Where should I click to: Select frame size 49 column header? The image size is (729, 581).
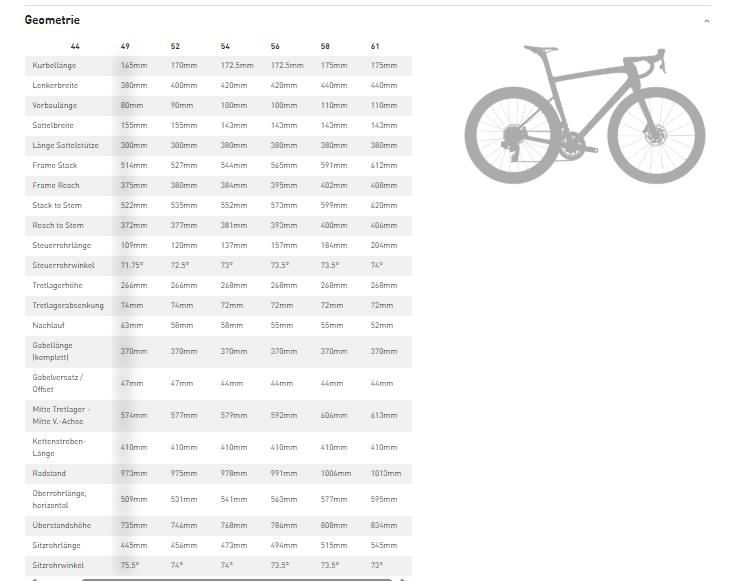[125, 47]
